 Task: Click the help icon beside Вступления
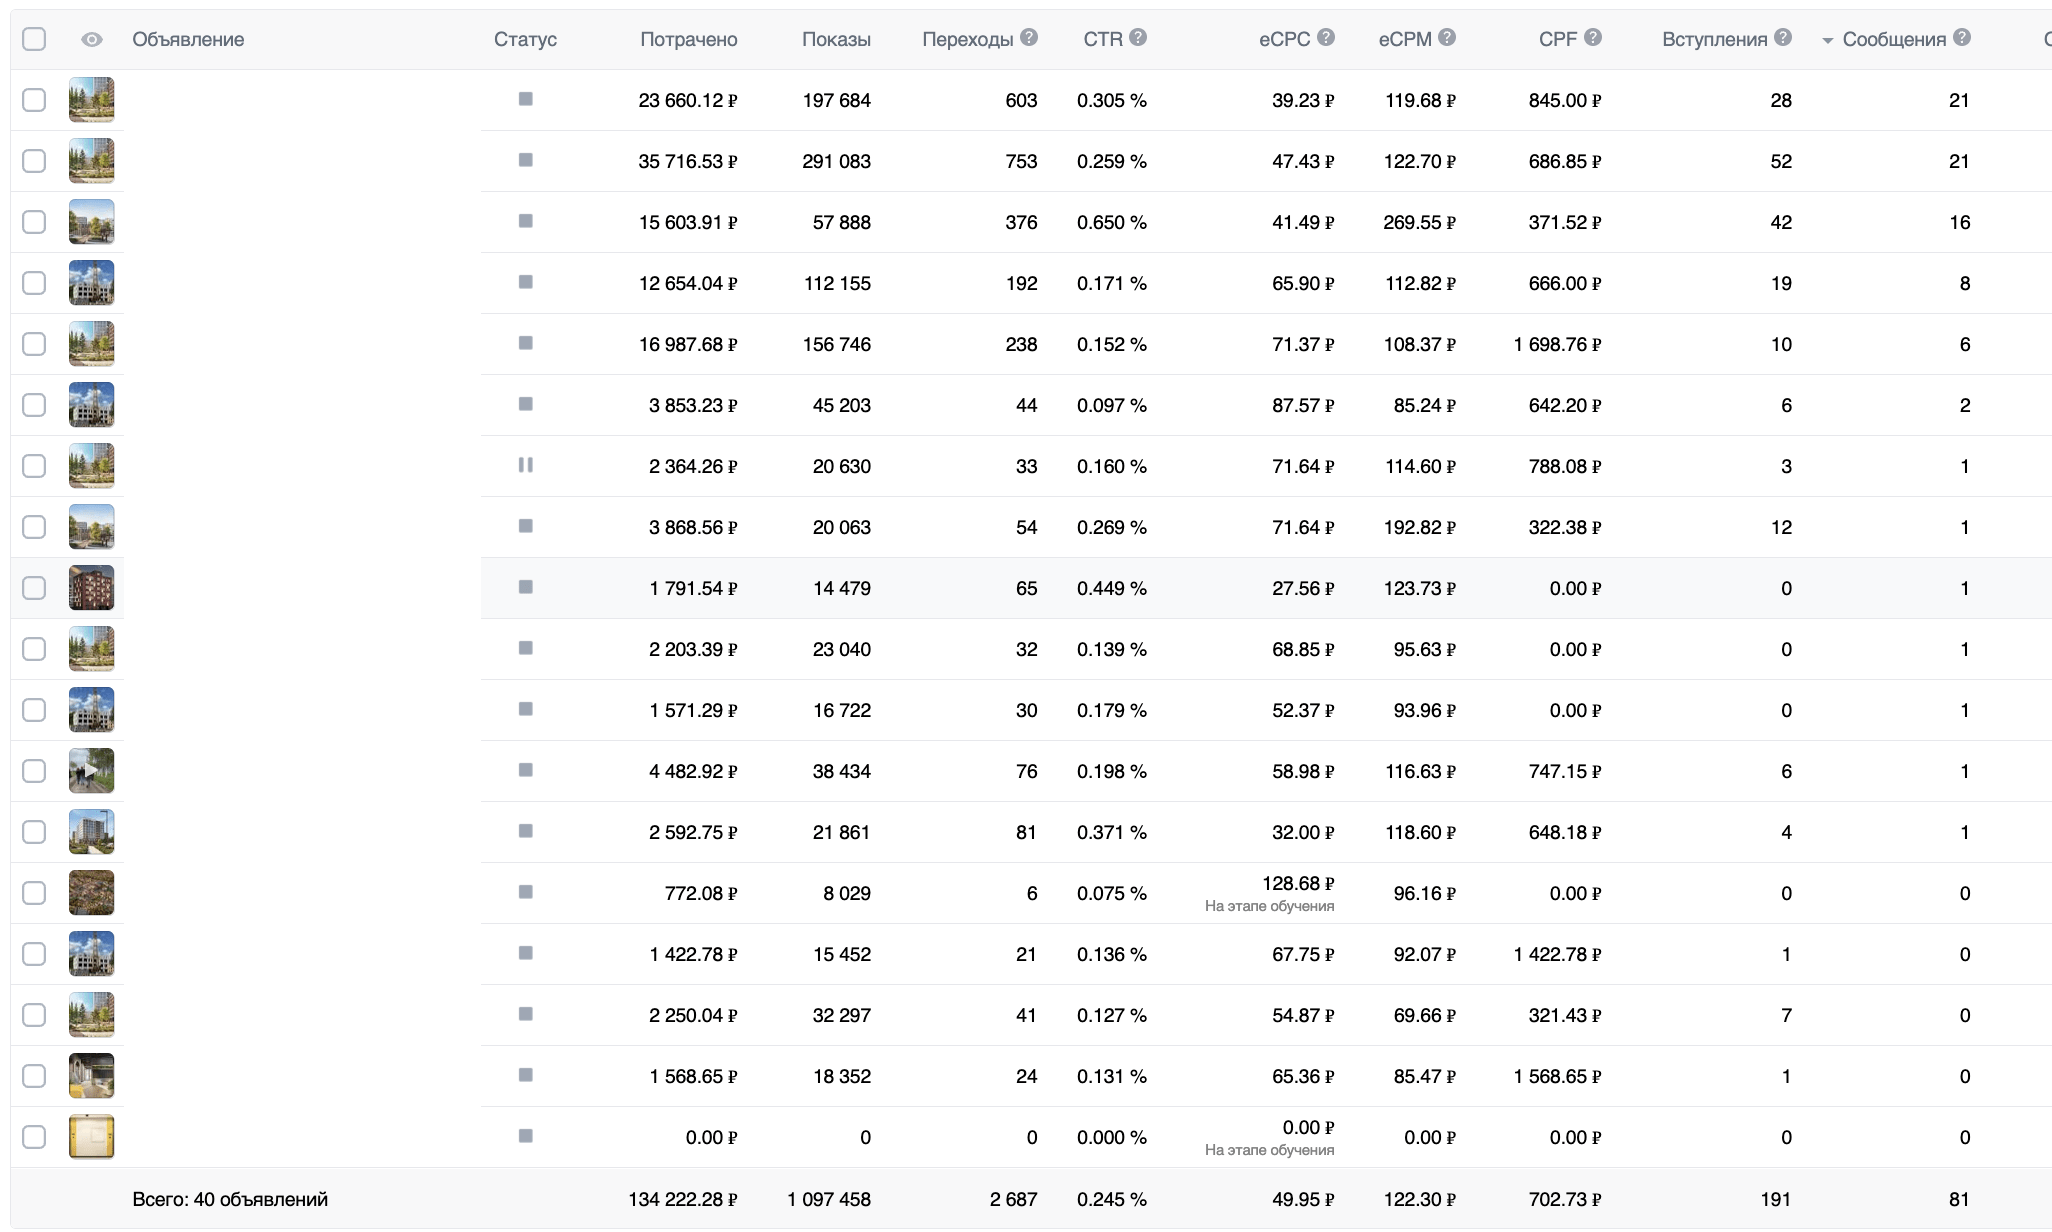coord(1783,38)
